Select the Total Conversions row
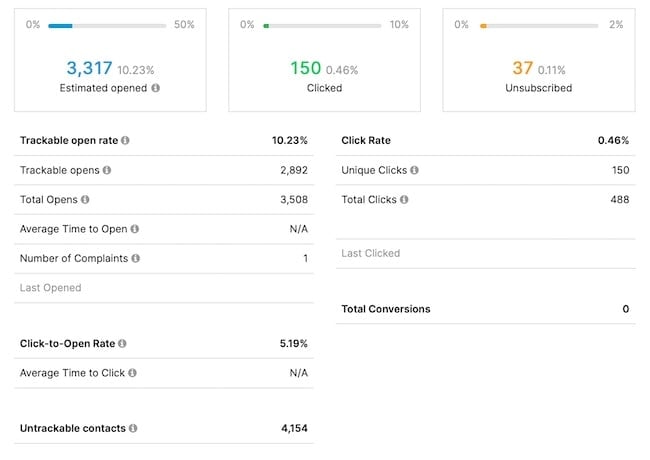The height and width of the screenshot is (460, 650). click(485, 309)
